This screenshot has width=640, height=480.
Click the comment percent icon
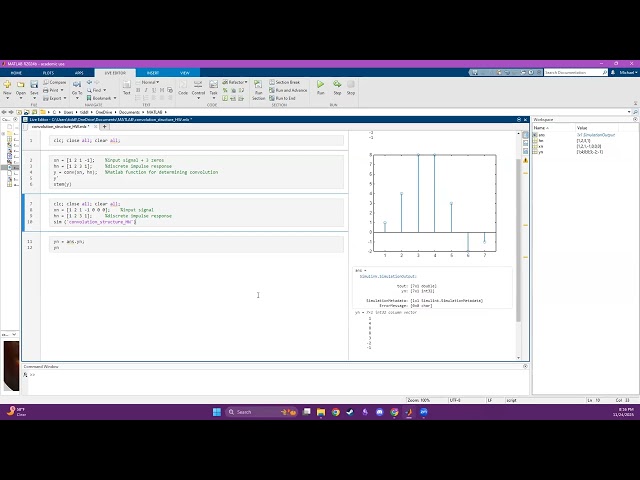[225, 90]
